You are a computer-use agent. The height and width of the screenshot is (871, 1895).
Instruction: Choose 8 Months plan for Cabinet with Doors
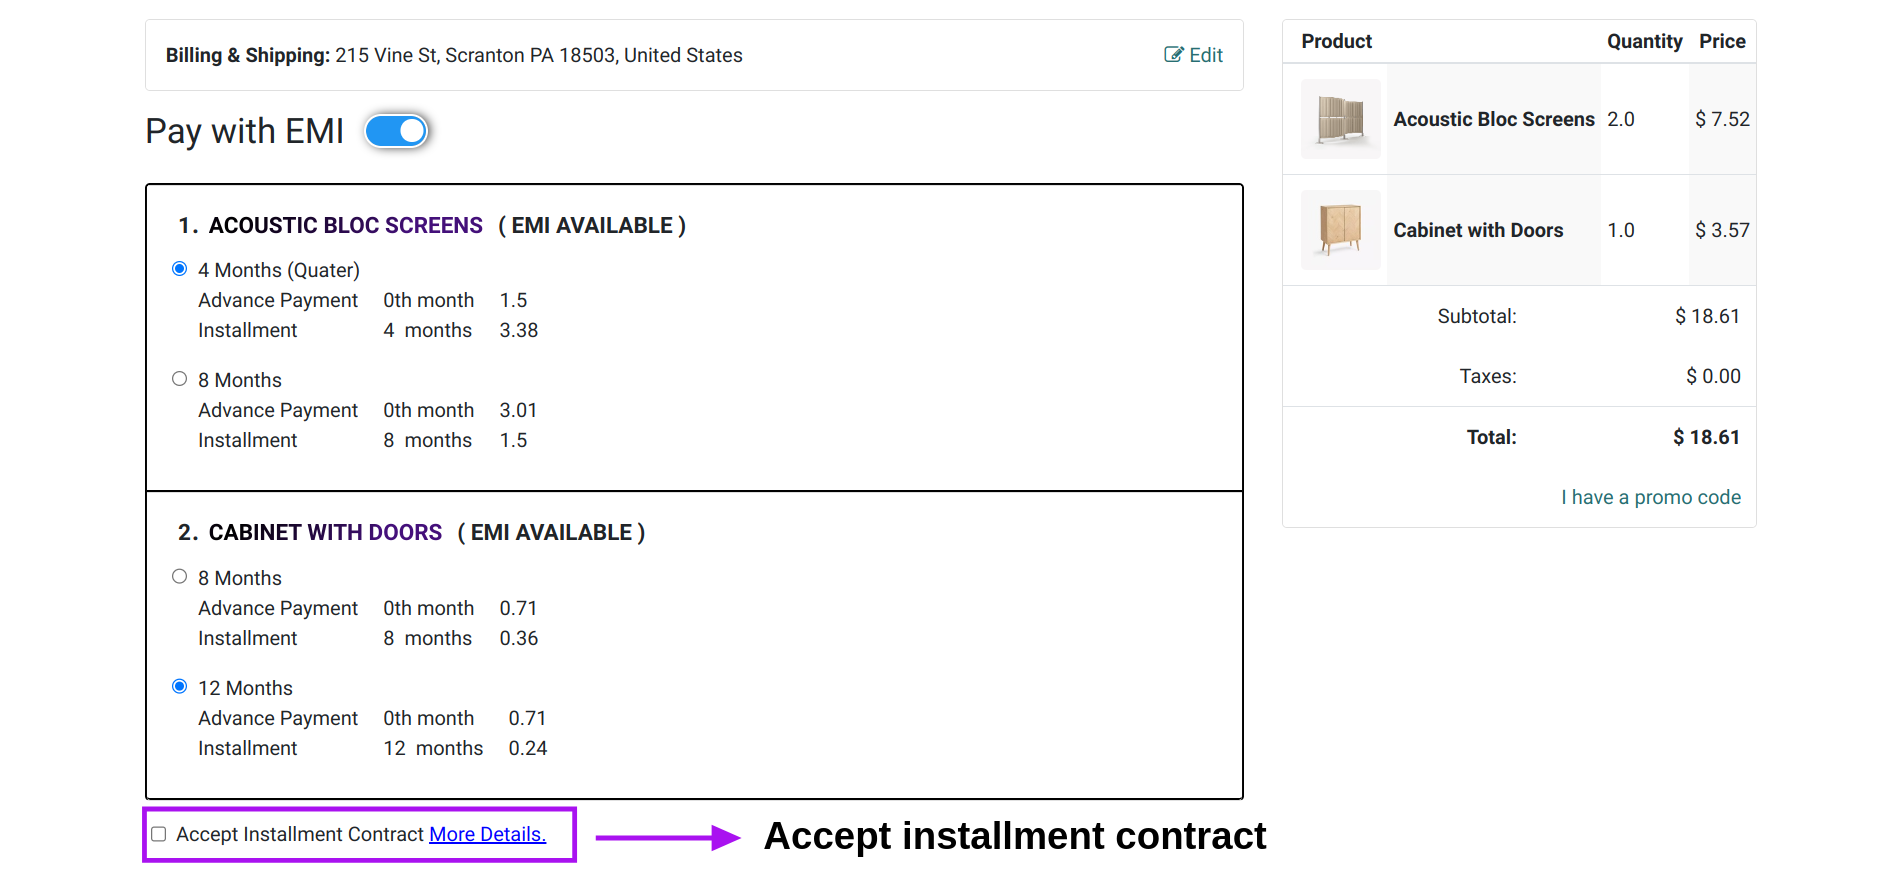coord(180,577)
